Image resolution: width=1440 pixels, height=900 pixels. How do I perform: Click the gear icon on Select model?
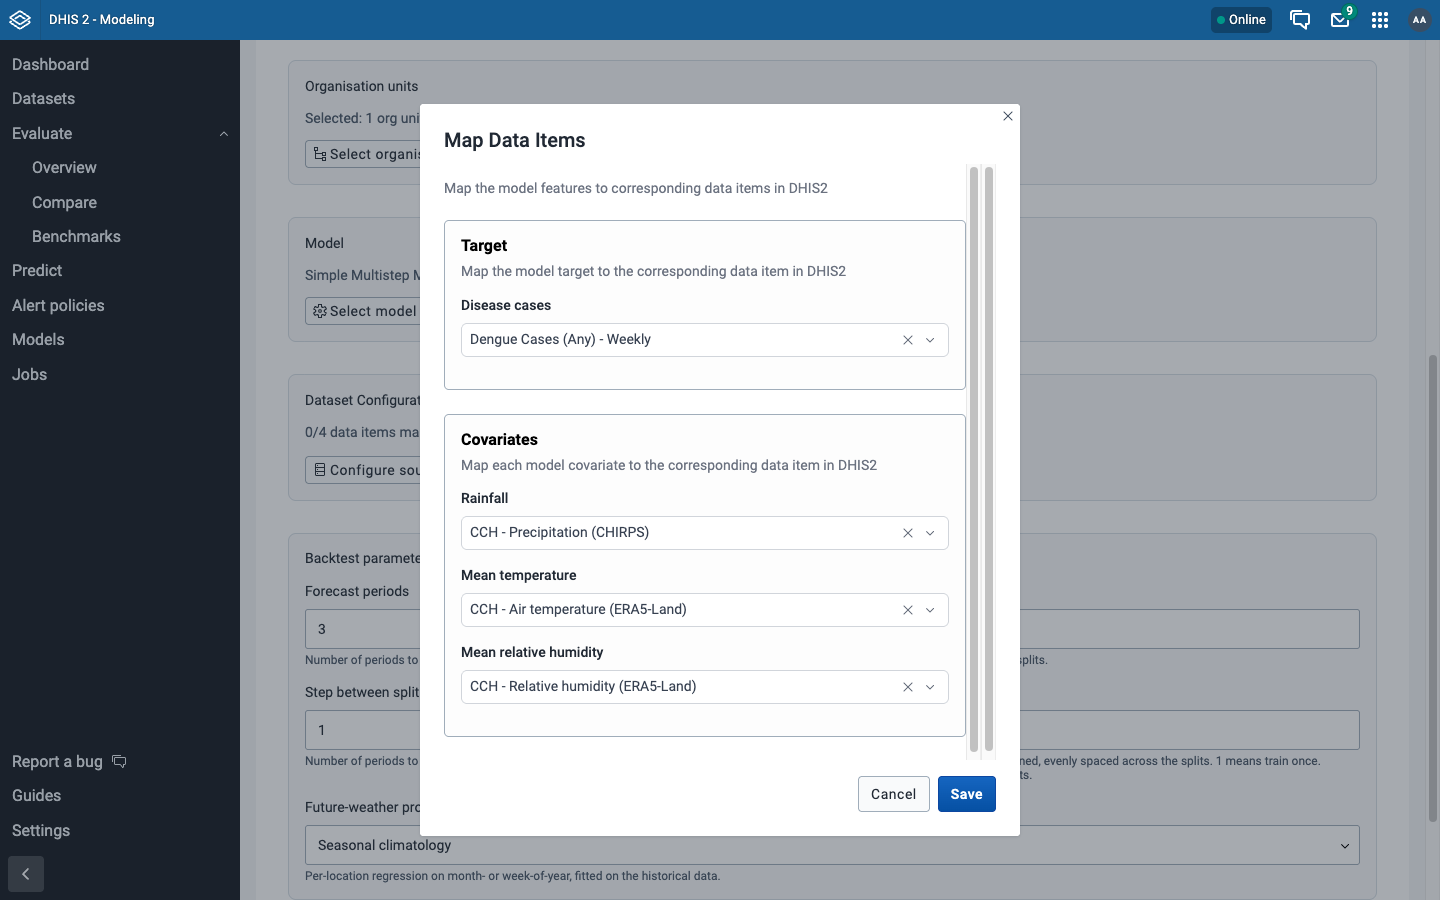[x=320, y=311]
